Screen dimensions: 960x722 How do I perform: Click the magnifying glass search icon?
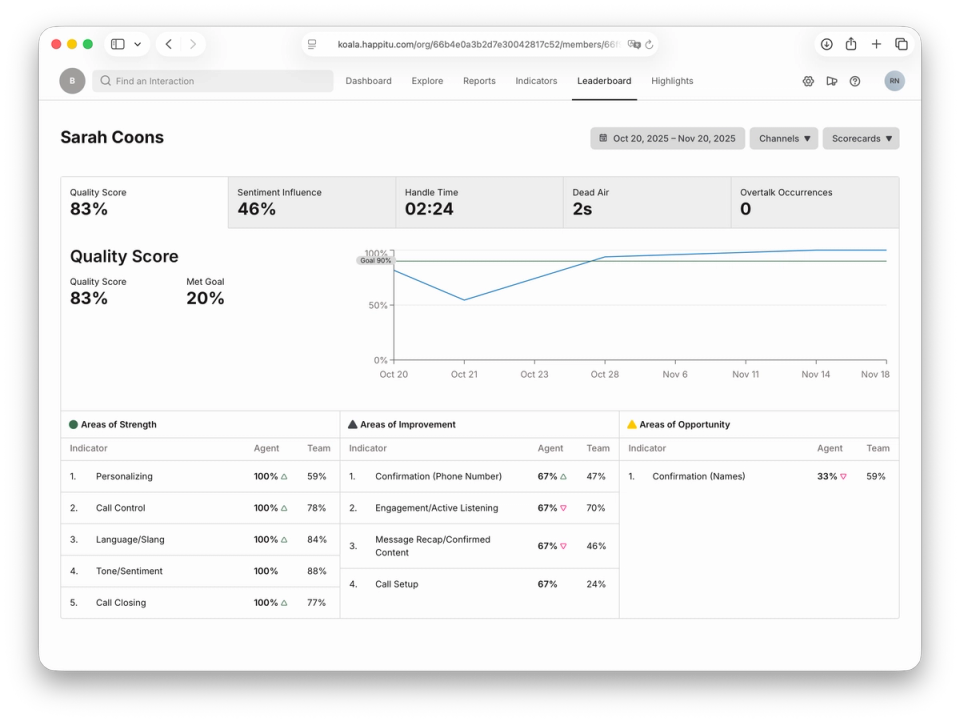(x=105, y=81)
